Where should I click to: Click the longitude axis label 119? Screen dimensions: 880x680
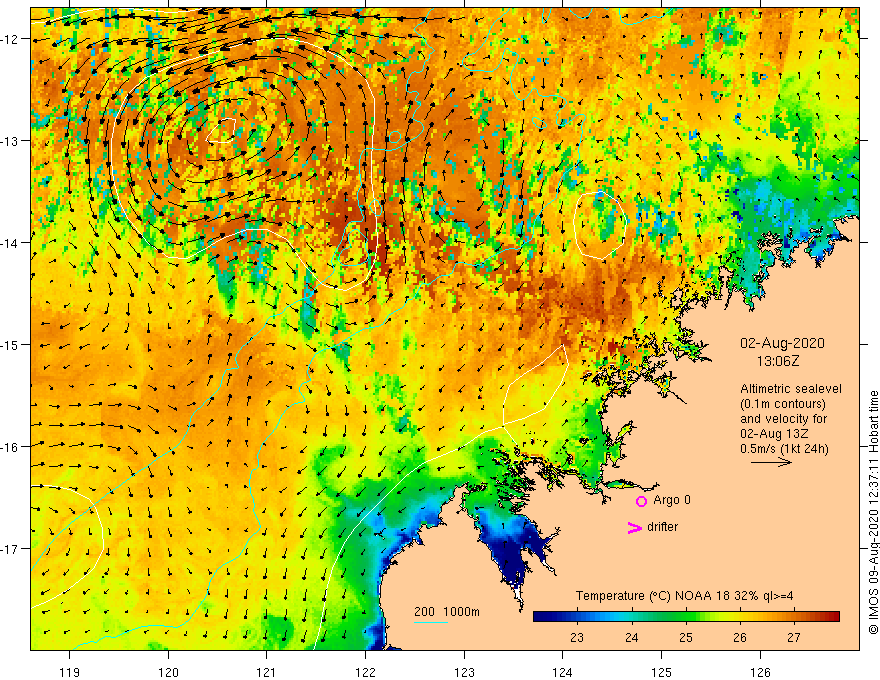point(70,672)
